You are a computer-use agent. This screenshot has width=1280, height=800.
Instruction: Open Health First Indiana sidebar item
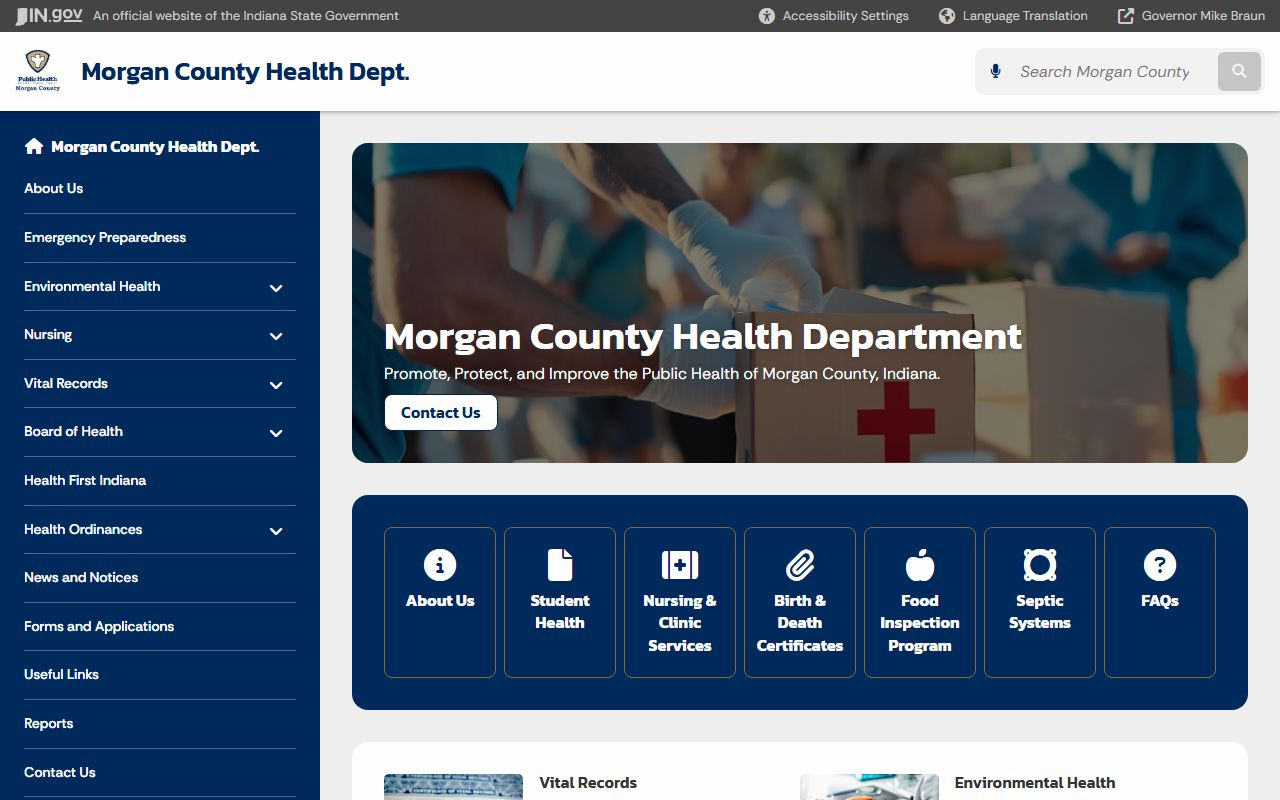click(85, 480)
